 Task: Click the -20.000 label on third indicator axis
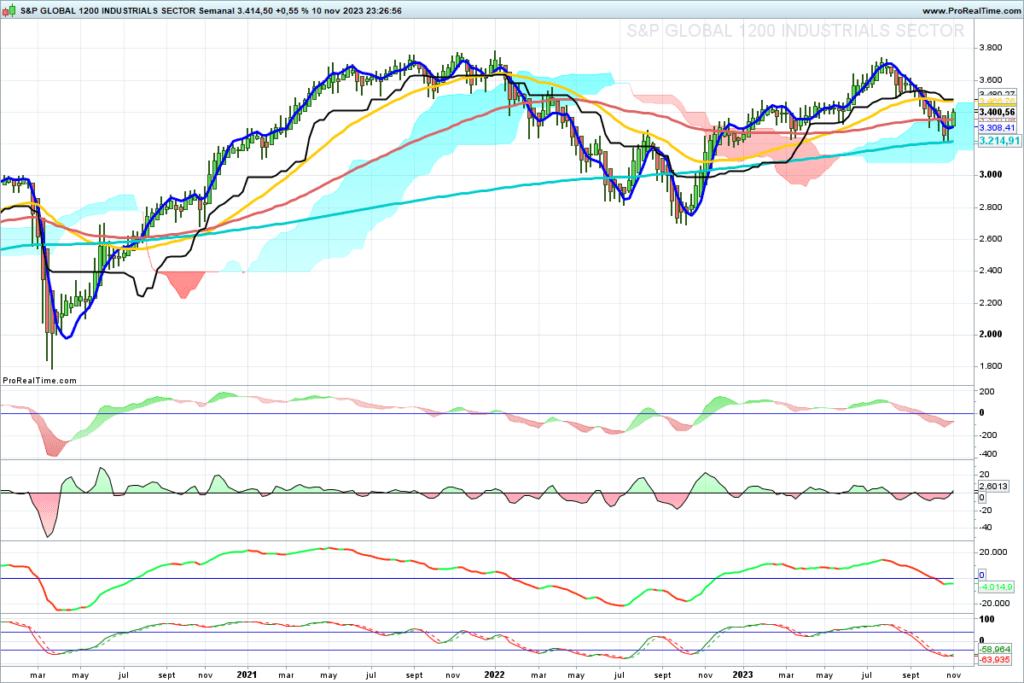[994, 604]
